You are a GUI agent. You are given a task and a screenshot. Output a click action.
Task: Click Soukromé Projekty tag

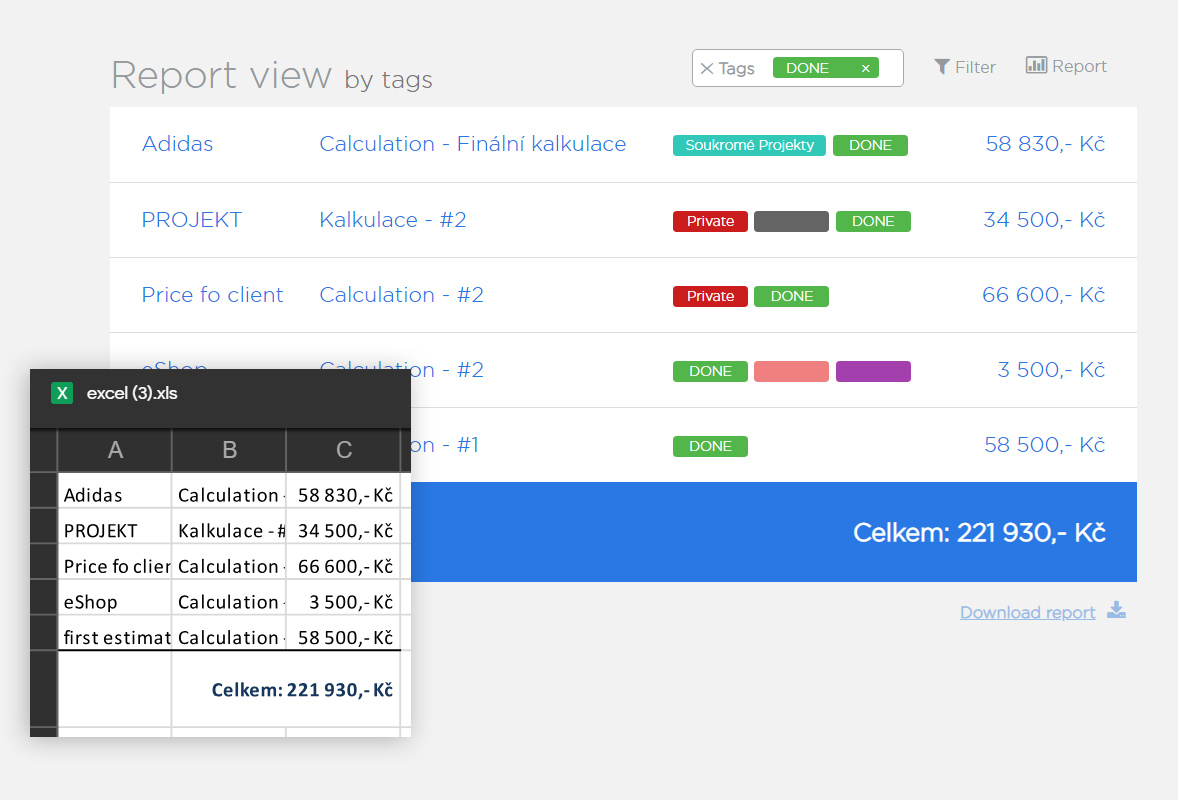[x=749, y=145]
